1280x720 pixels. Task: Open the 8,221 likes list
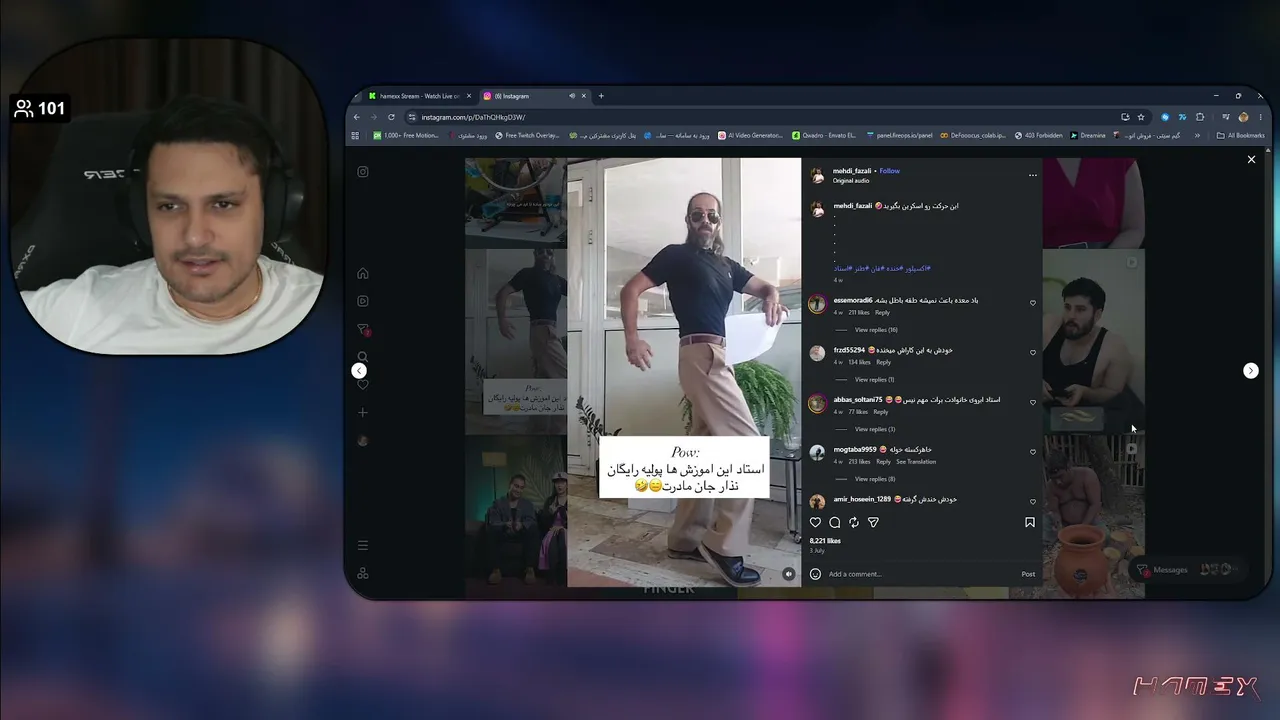click(x=825, y=541)
